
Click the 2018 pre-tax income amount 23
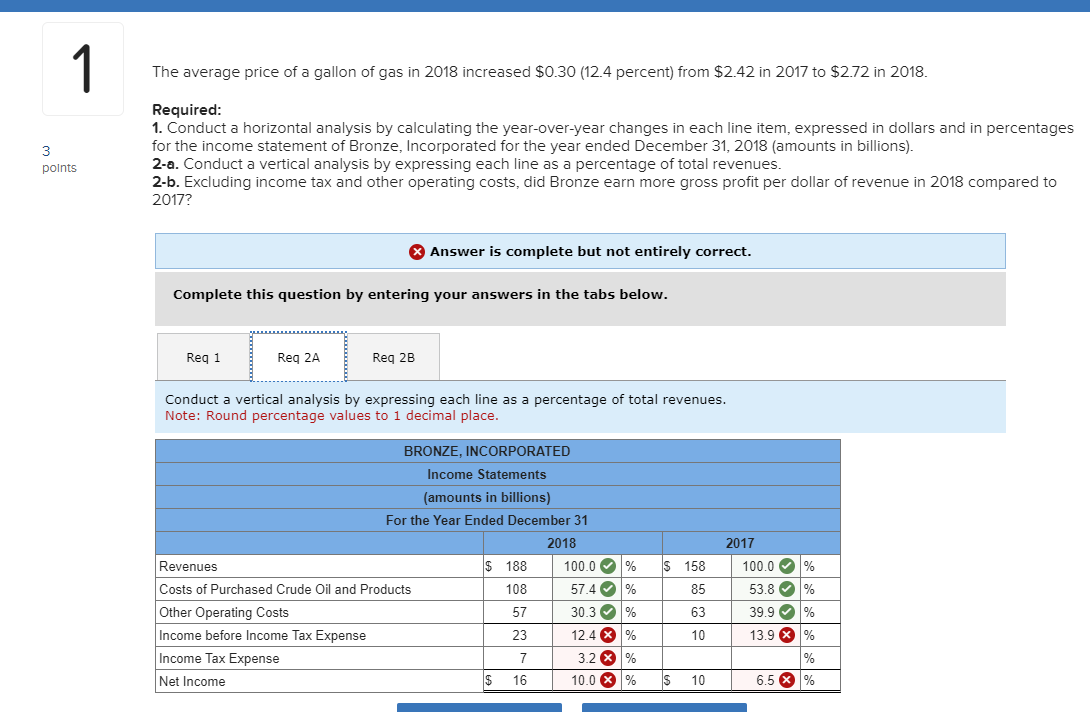click(x=520, y=635)
